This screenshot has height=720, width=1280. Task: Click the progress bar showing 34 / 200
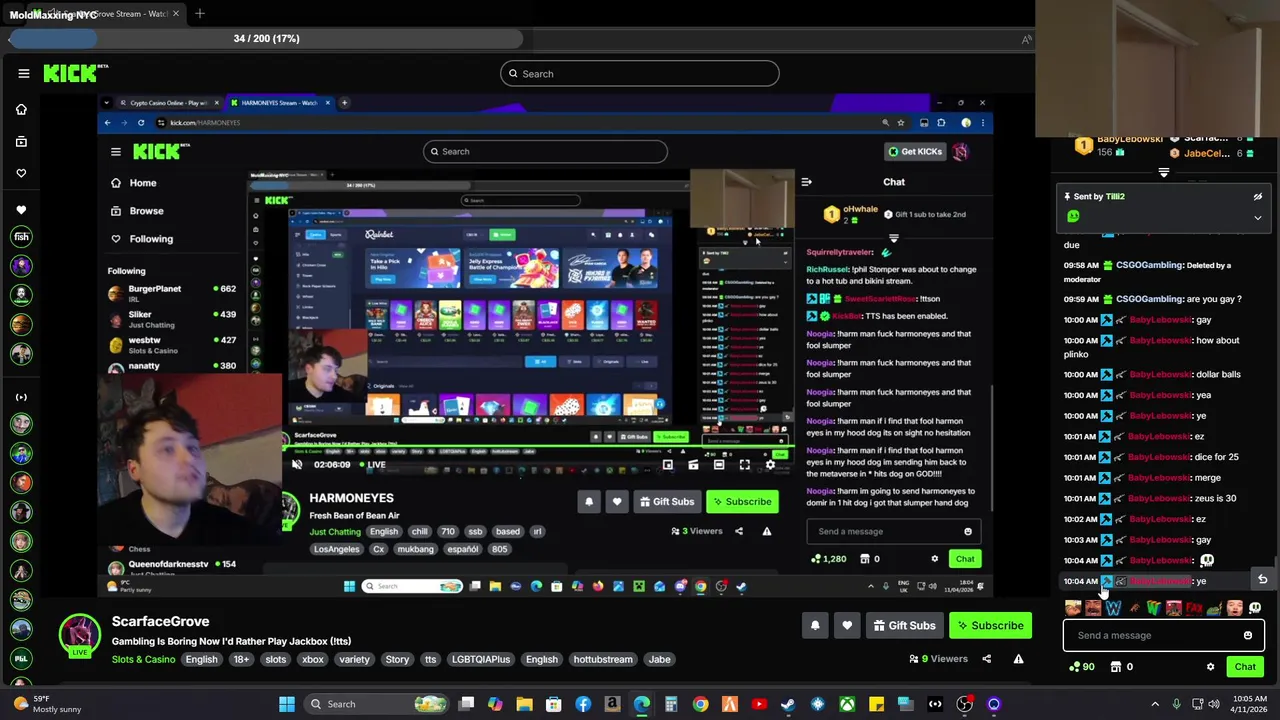coord(266,38)
